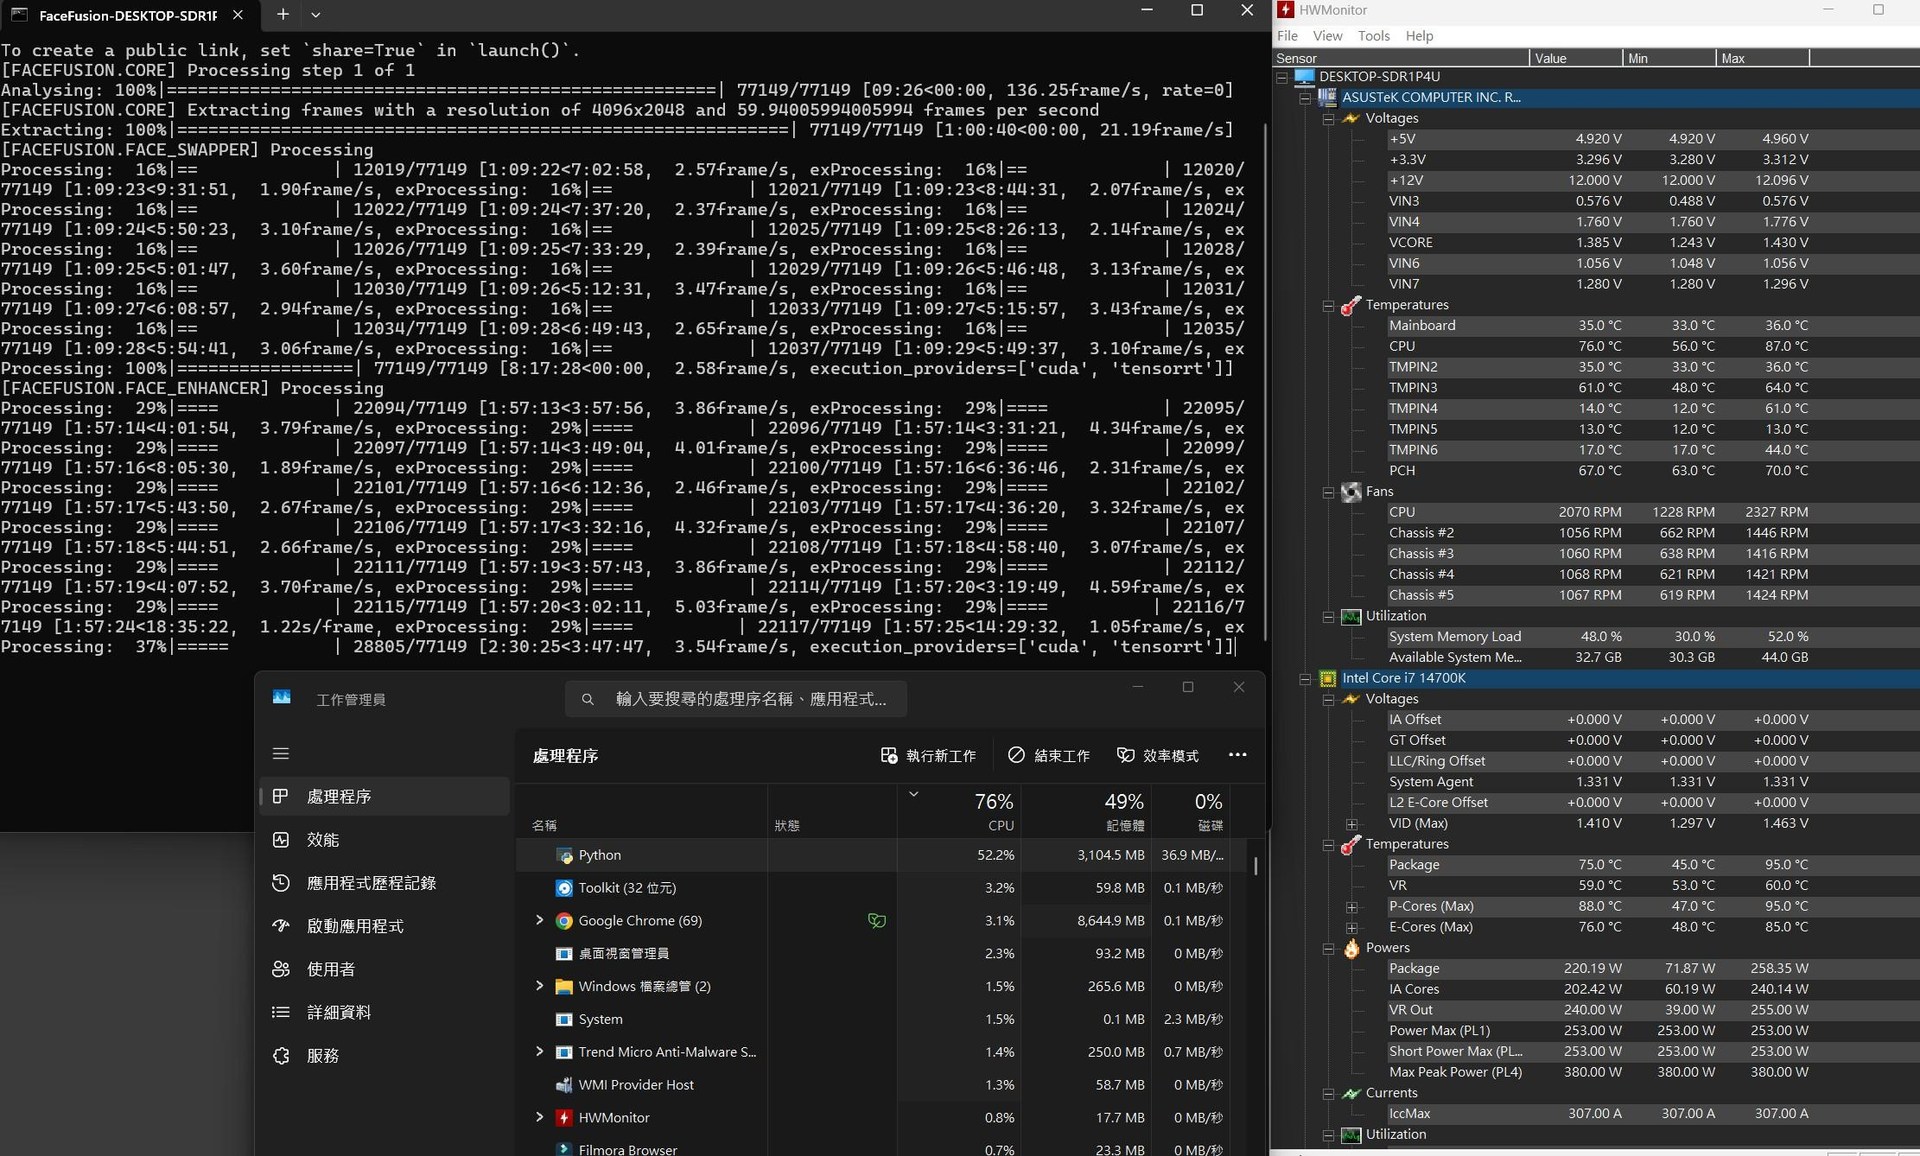Viewport: 1920px width, 1156px height.
Task: Open new terminal tab with plus button
Action: tap(283, 14)
